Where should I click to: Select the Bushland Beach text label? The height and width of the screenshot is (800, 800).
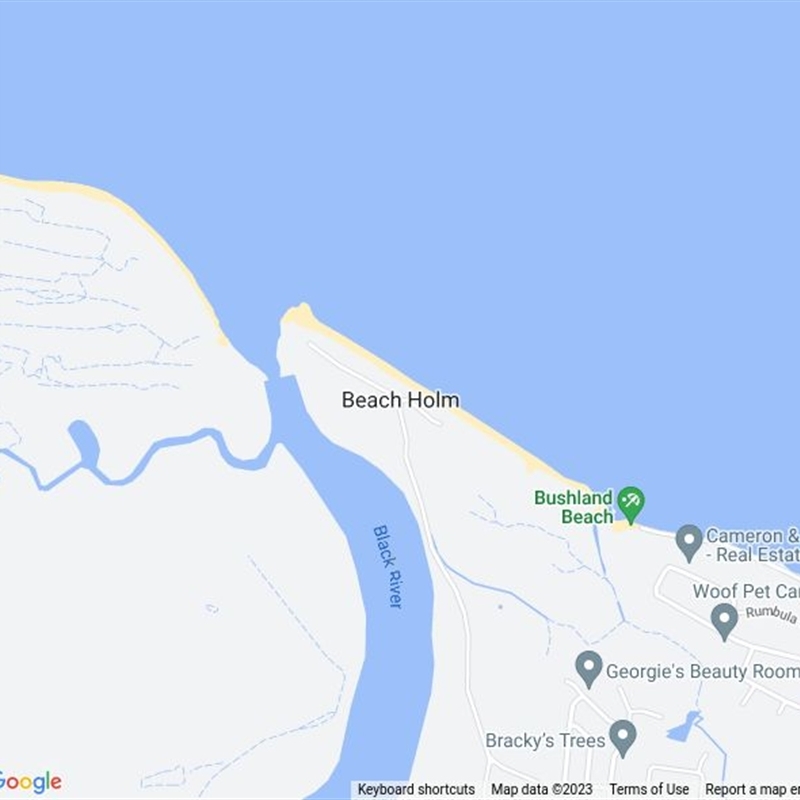click(x=573, y=507)
